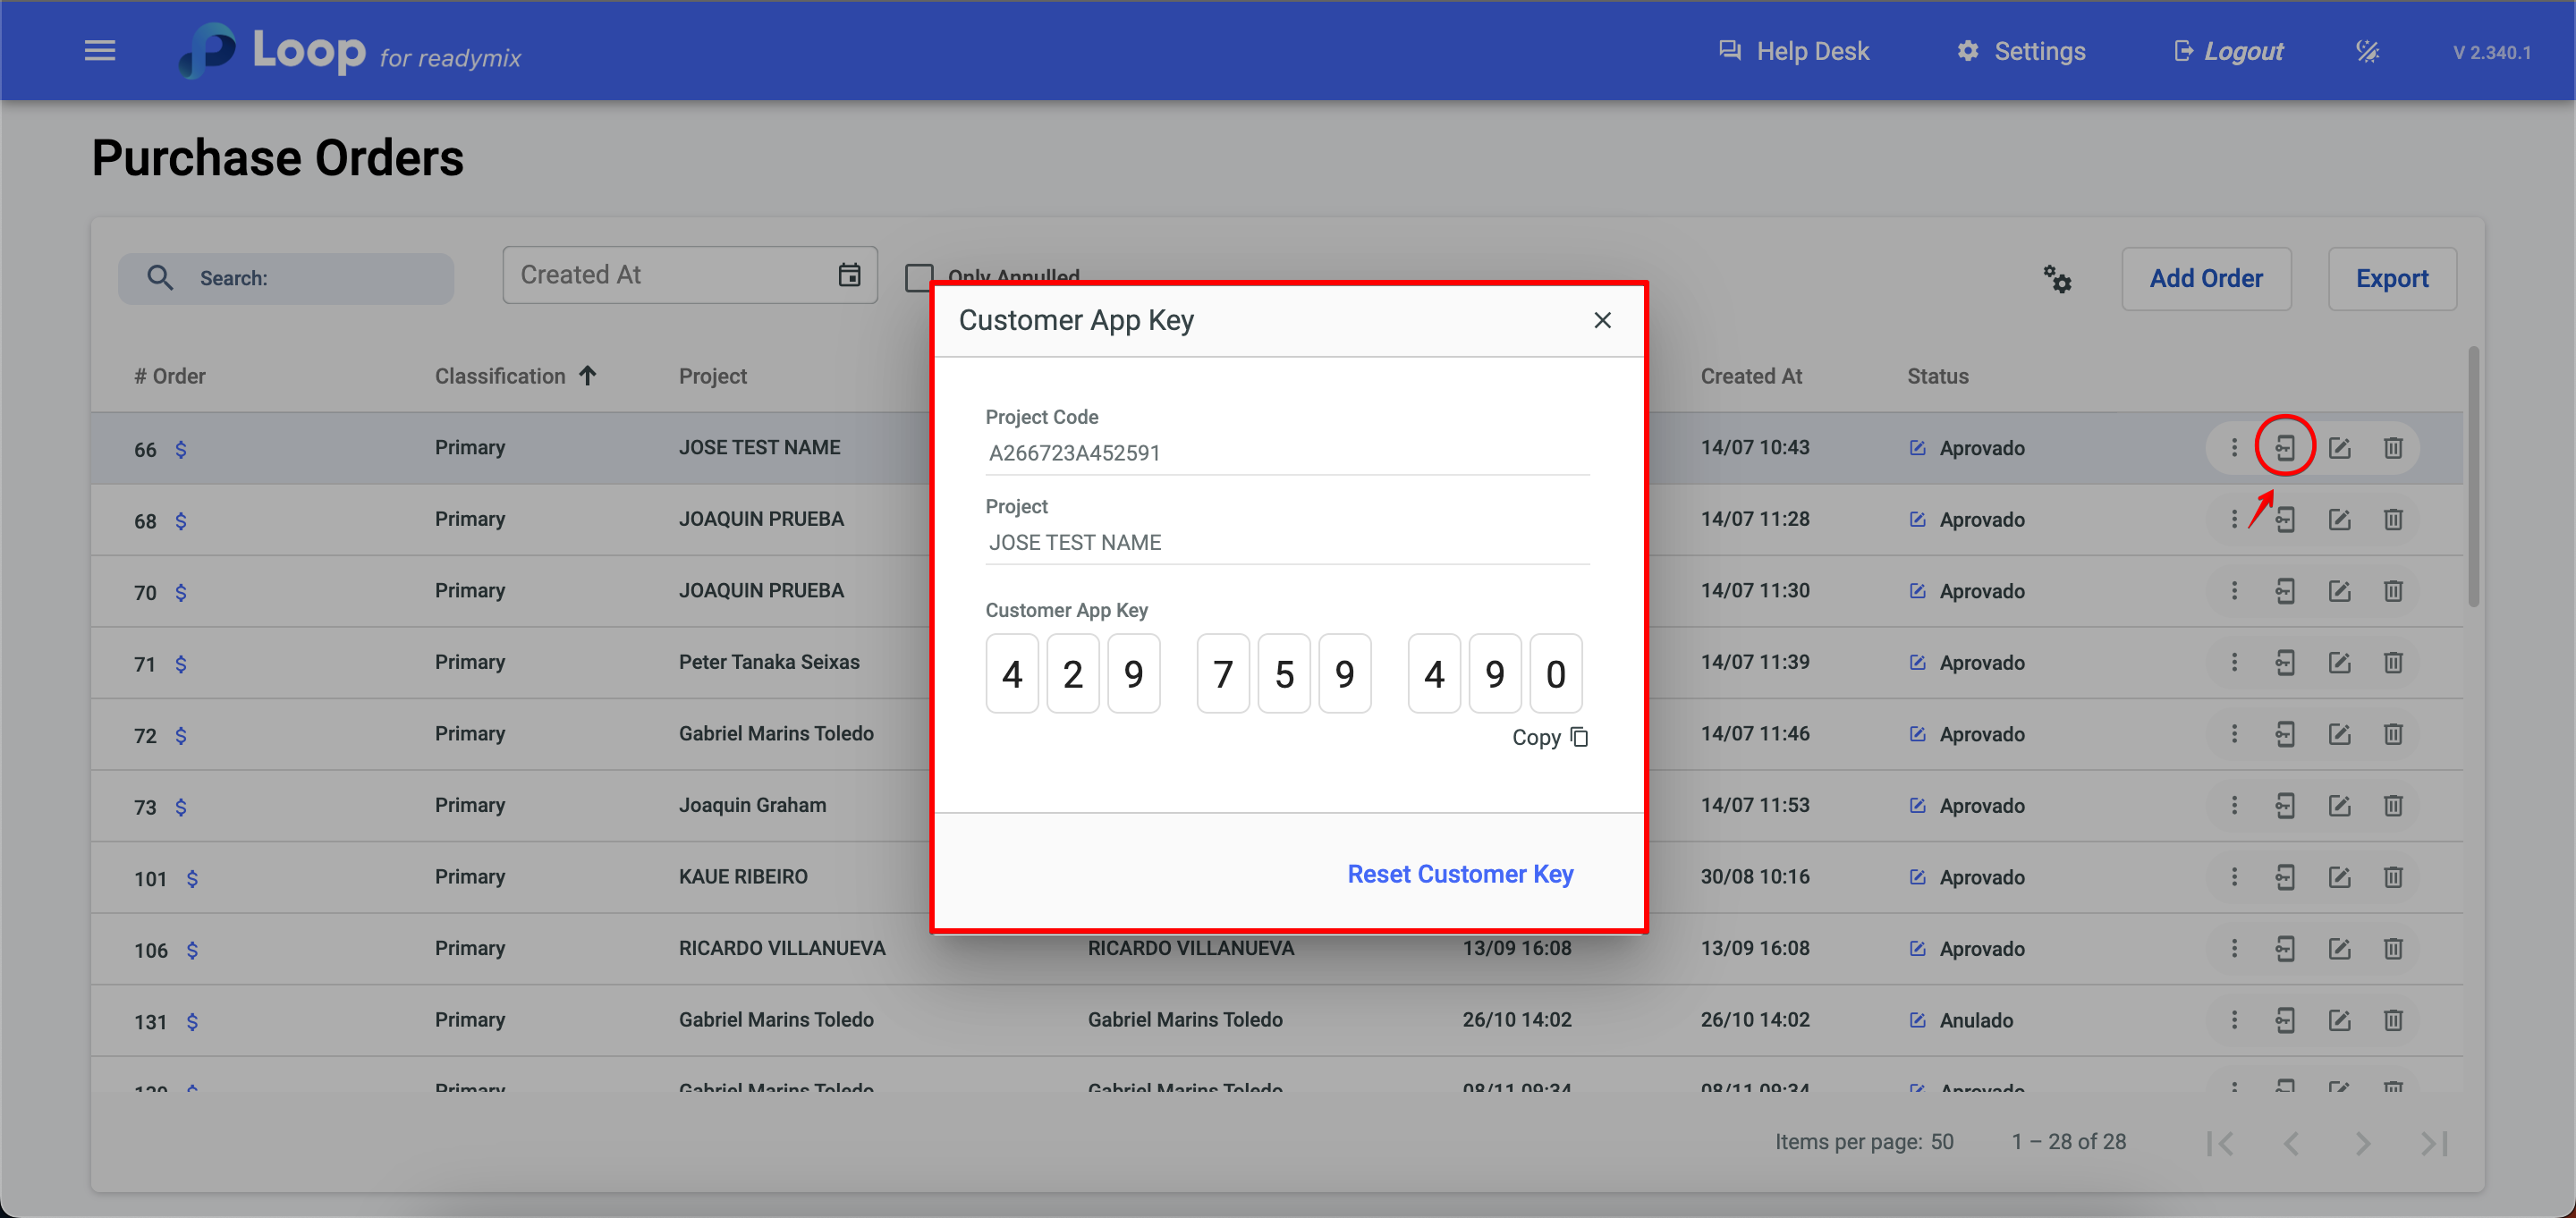Delete order 72 using trash icon
Image resolution: width=2576 pixels, height=1218 pixels.
click(x=2393, y=734)
